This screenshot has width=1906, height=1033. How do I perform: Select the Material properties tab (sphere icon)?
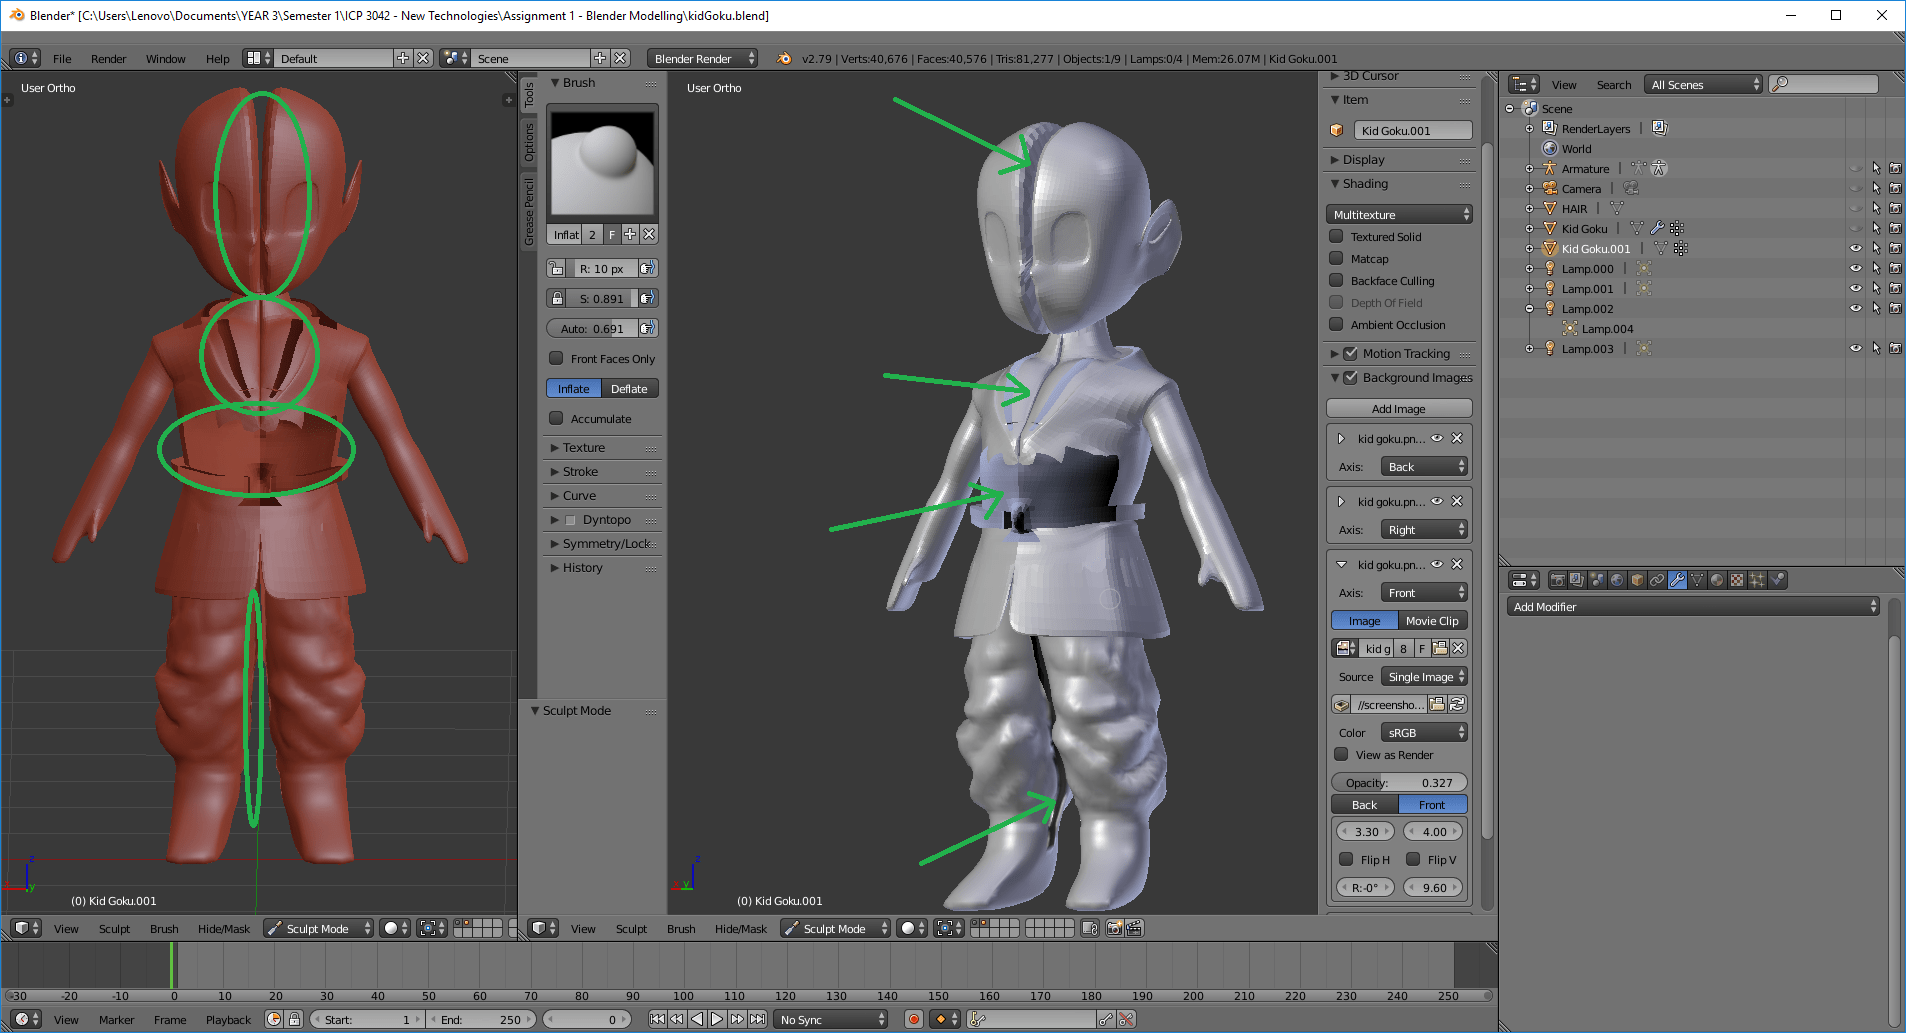(x=1718, y=579)
